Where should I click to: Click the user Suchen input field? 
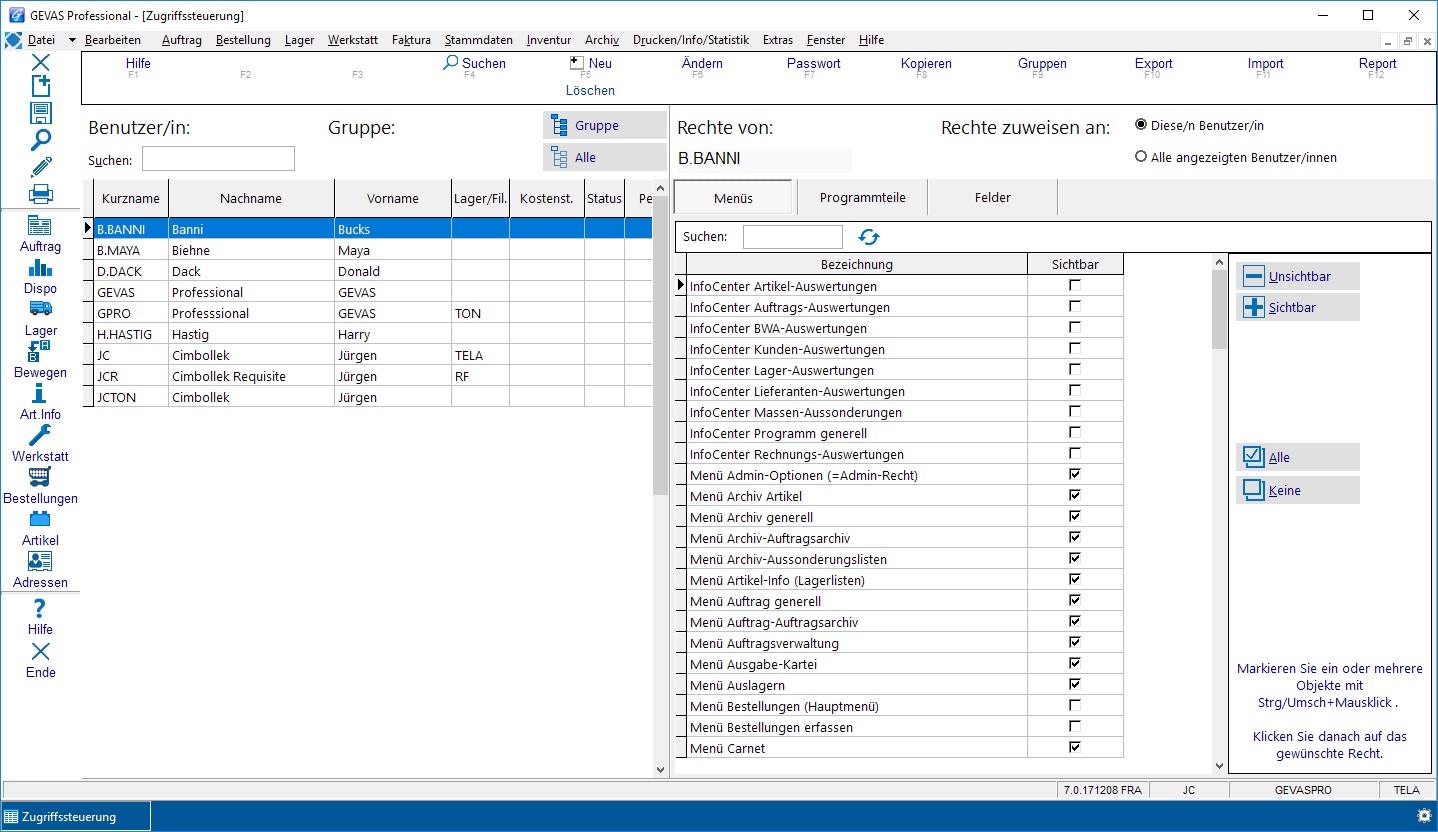[x=218, y=159]
